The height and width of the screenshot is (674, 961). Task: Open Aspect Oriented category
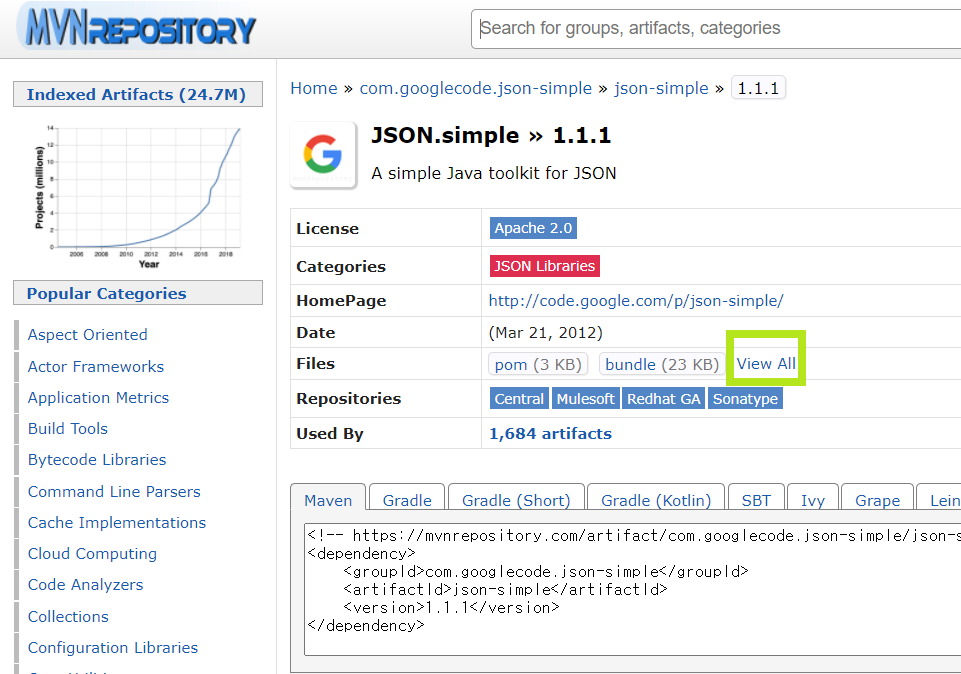(x=88, y=335)
